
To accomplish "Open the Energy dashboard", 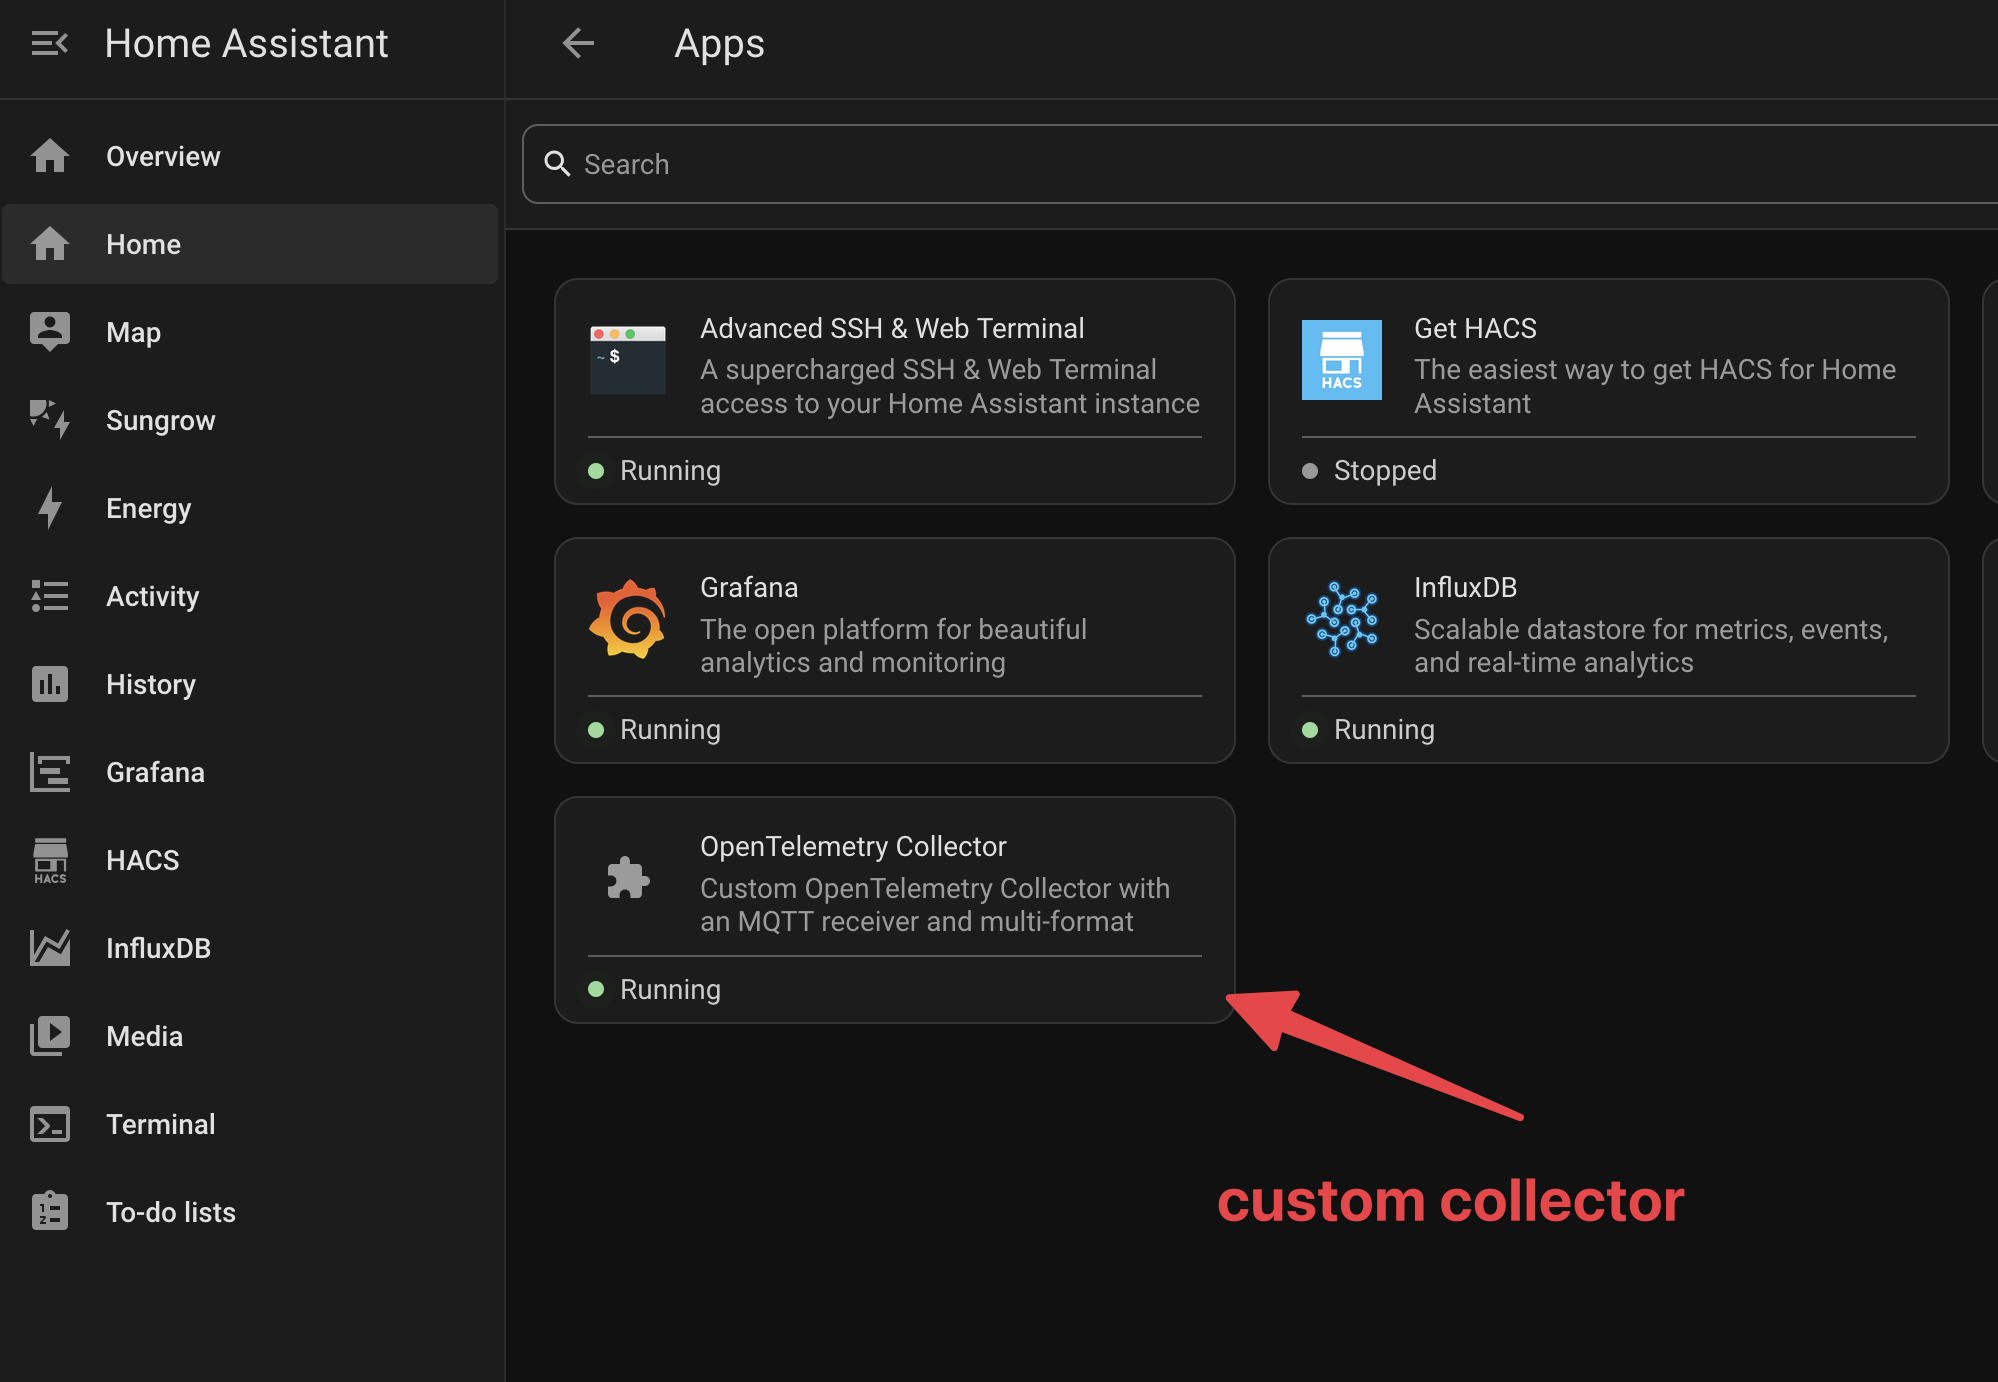I will click(250, 508).
